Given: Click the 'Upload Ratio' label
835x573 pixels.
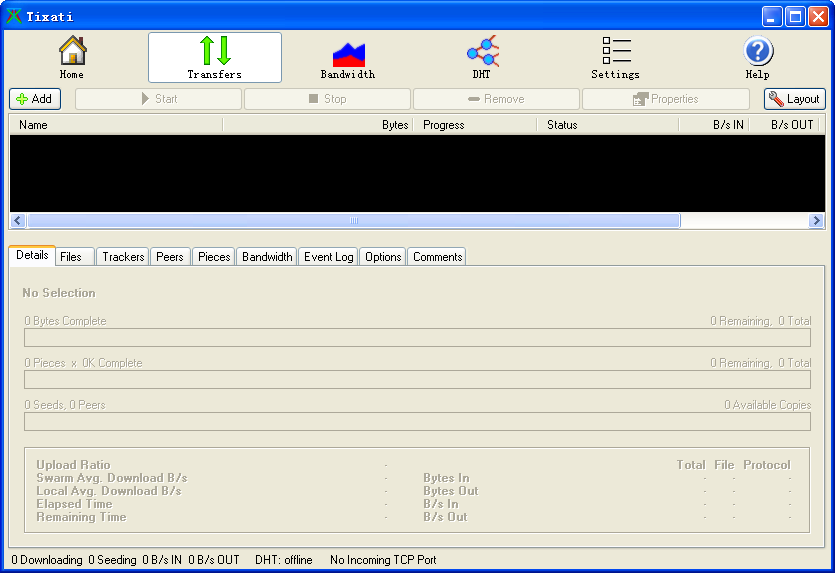Looking at the screenshot, I should 73,465.
